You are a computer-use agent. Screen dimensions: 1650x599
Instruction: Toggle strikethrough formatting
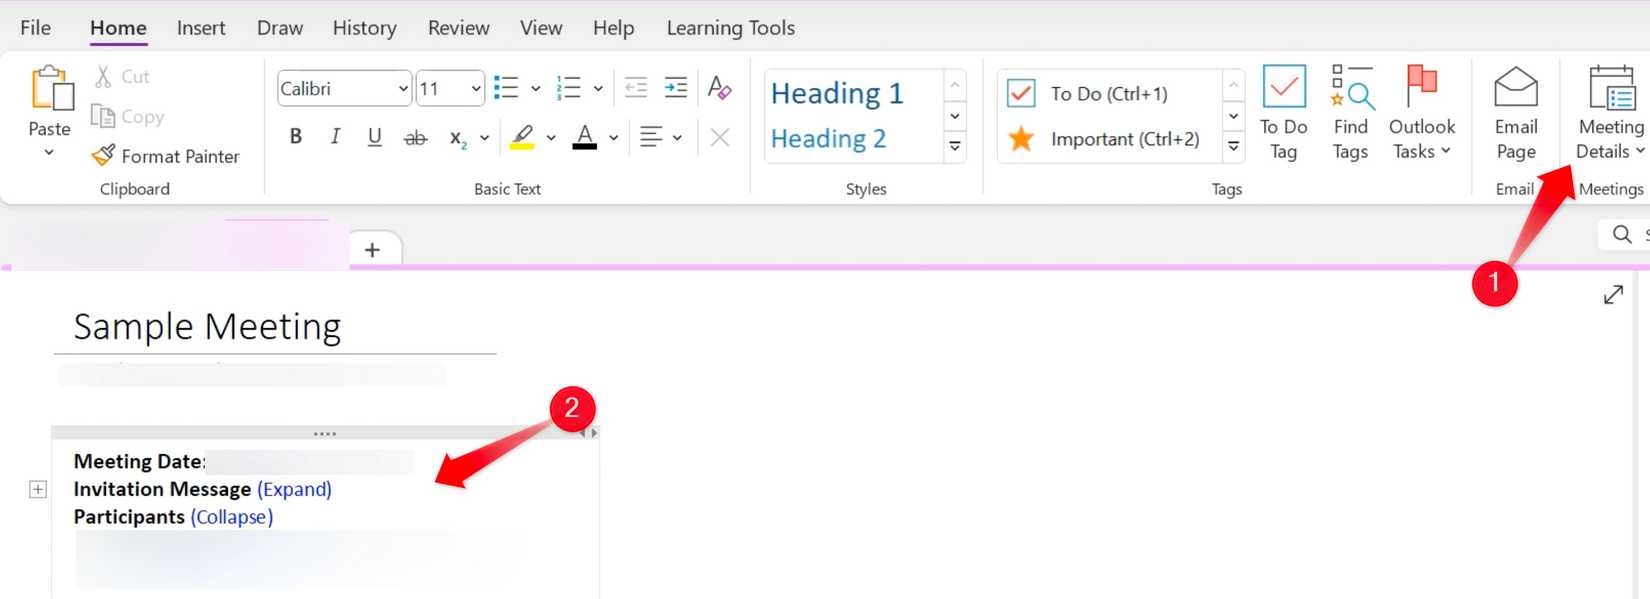[x=415, y=138]
